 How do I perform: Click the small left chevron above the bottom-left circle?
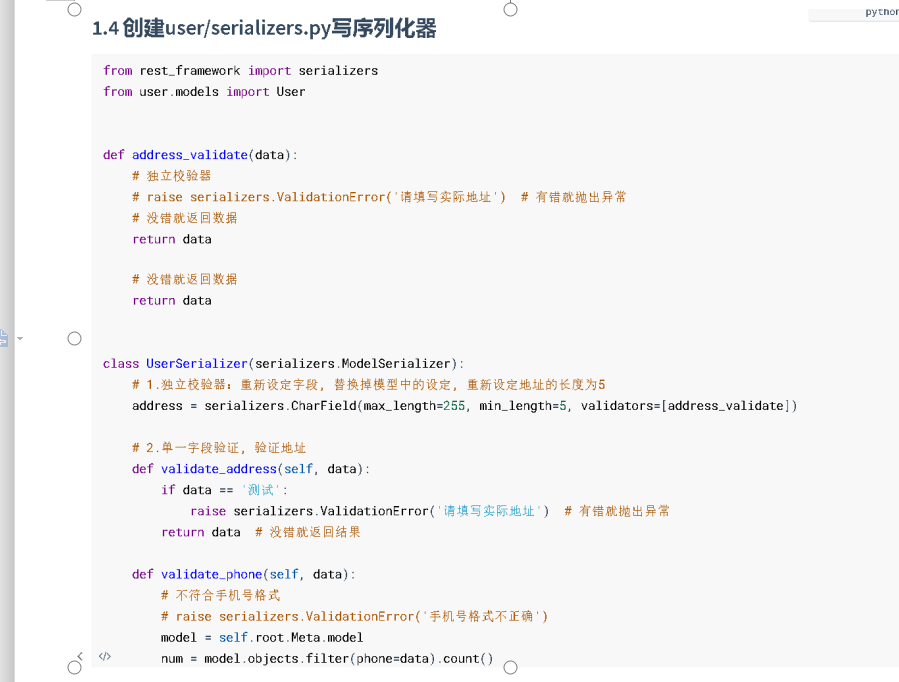80,656
